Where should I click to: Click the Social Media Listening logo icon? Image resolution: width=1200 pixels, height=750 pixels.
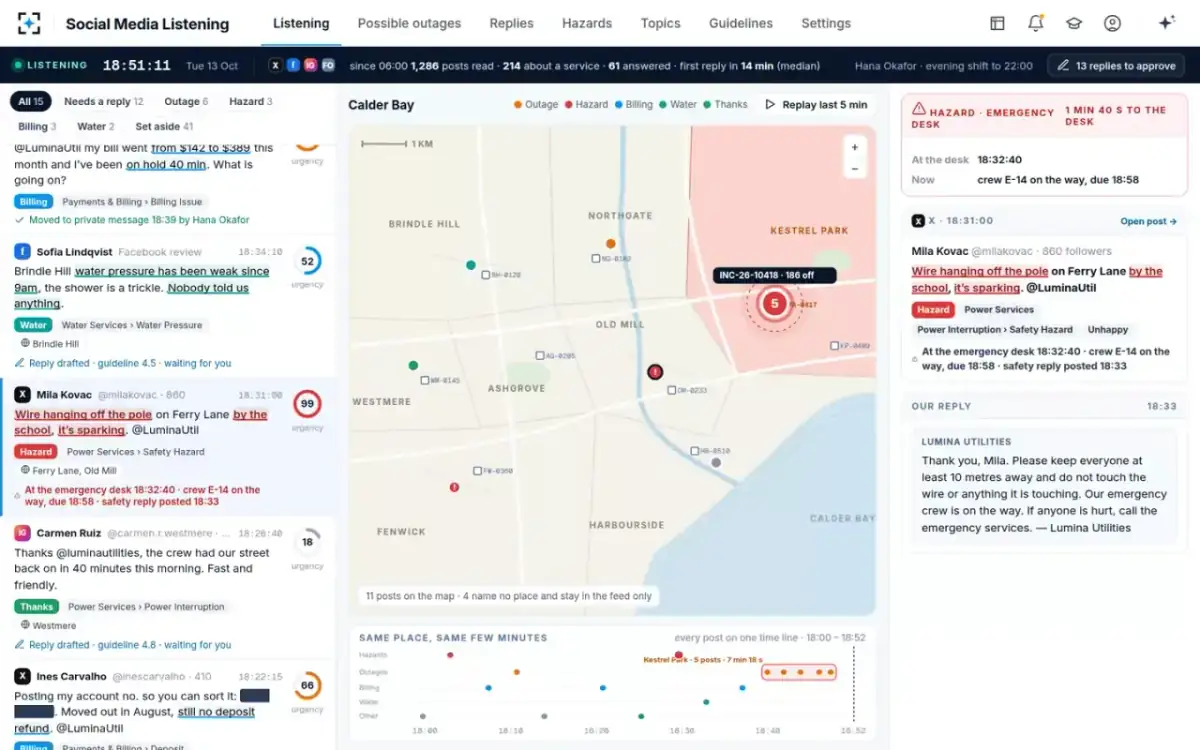[29, 23]
